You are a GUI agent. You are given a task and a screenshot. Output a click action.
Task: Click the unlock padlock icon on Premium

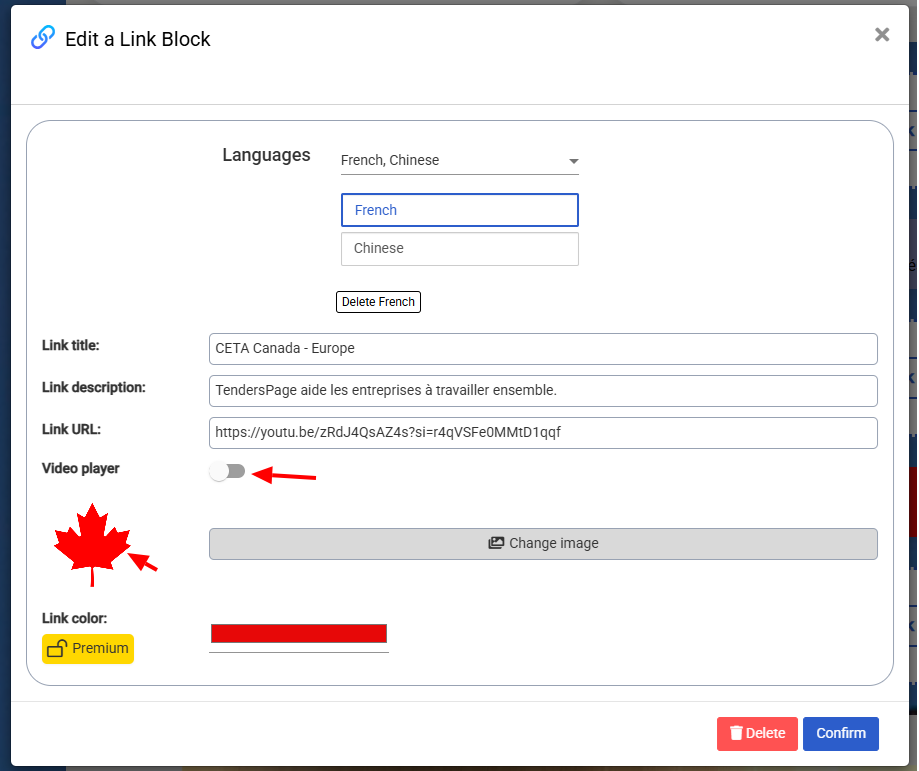[57, 649]
